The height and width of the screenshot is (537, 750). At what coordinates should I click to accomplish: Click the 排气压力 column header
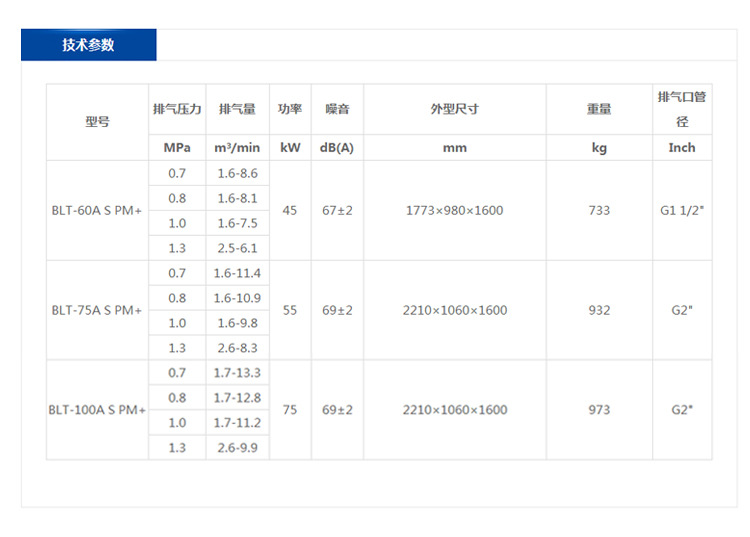pos(177,109)
